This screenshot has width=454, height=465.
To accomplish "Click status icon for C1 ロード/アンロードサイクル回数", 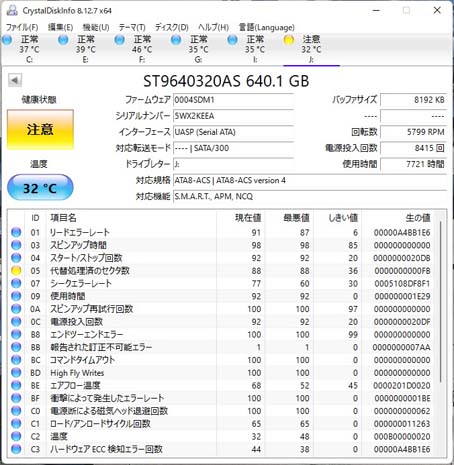I will coord(16,424).
